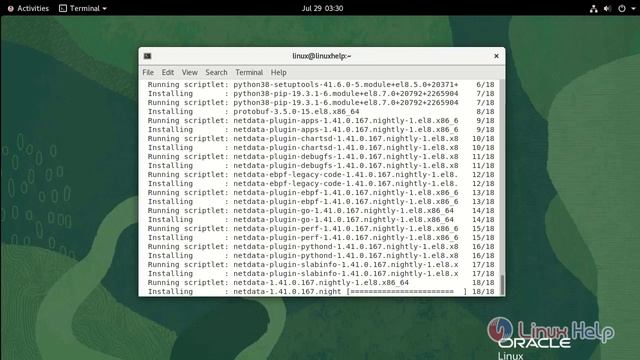Open the Help menu

point(278,72)
